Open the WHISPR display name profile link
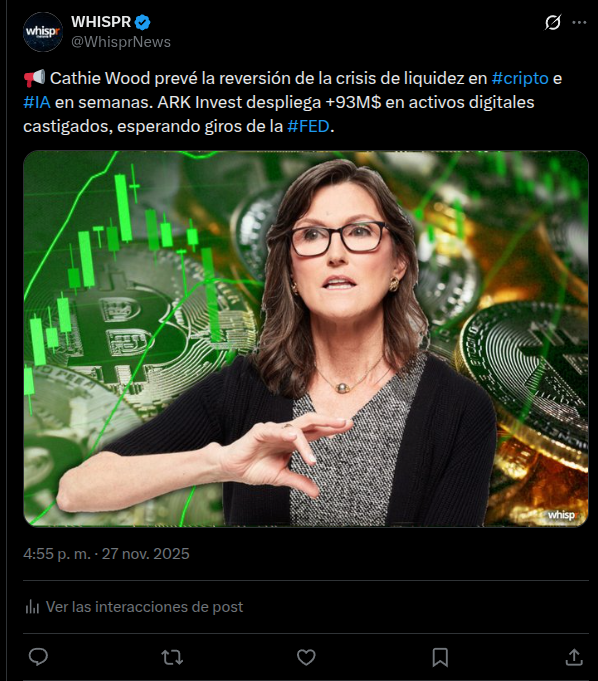This screenshot has height=681, width=598. click(x=101, y=22)
